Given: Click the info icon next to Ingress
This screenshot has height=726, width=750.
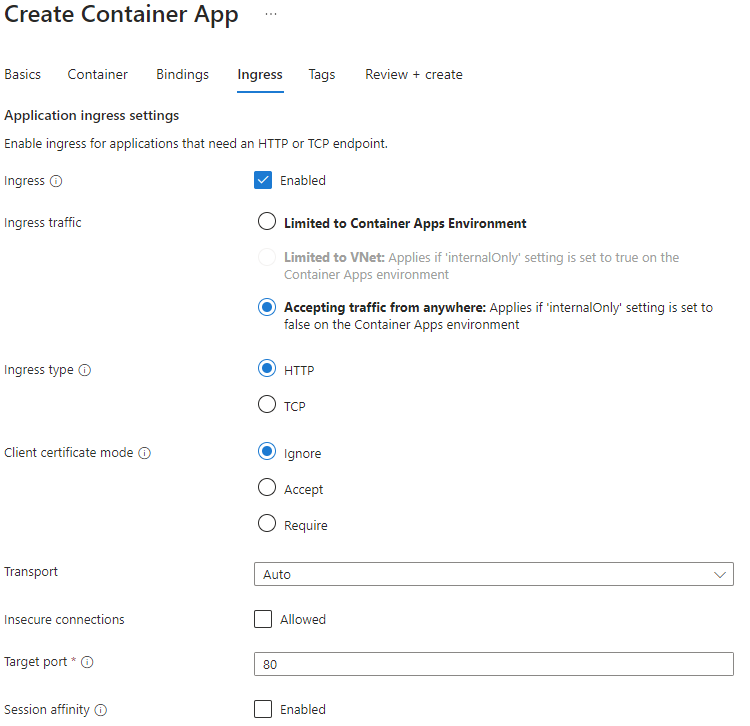Looking at the screenshot, I should tap(56, 181).
